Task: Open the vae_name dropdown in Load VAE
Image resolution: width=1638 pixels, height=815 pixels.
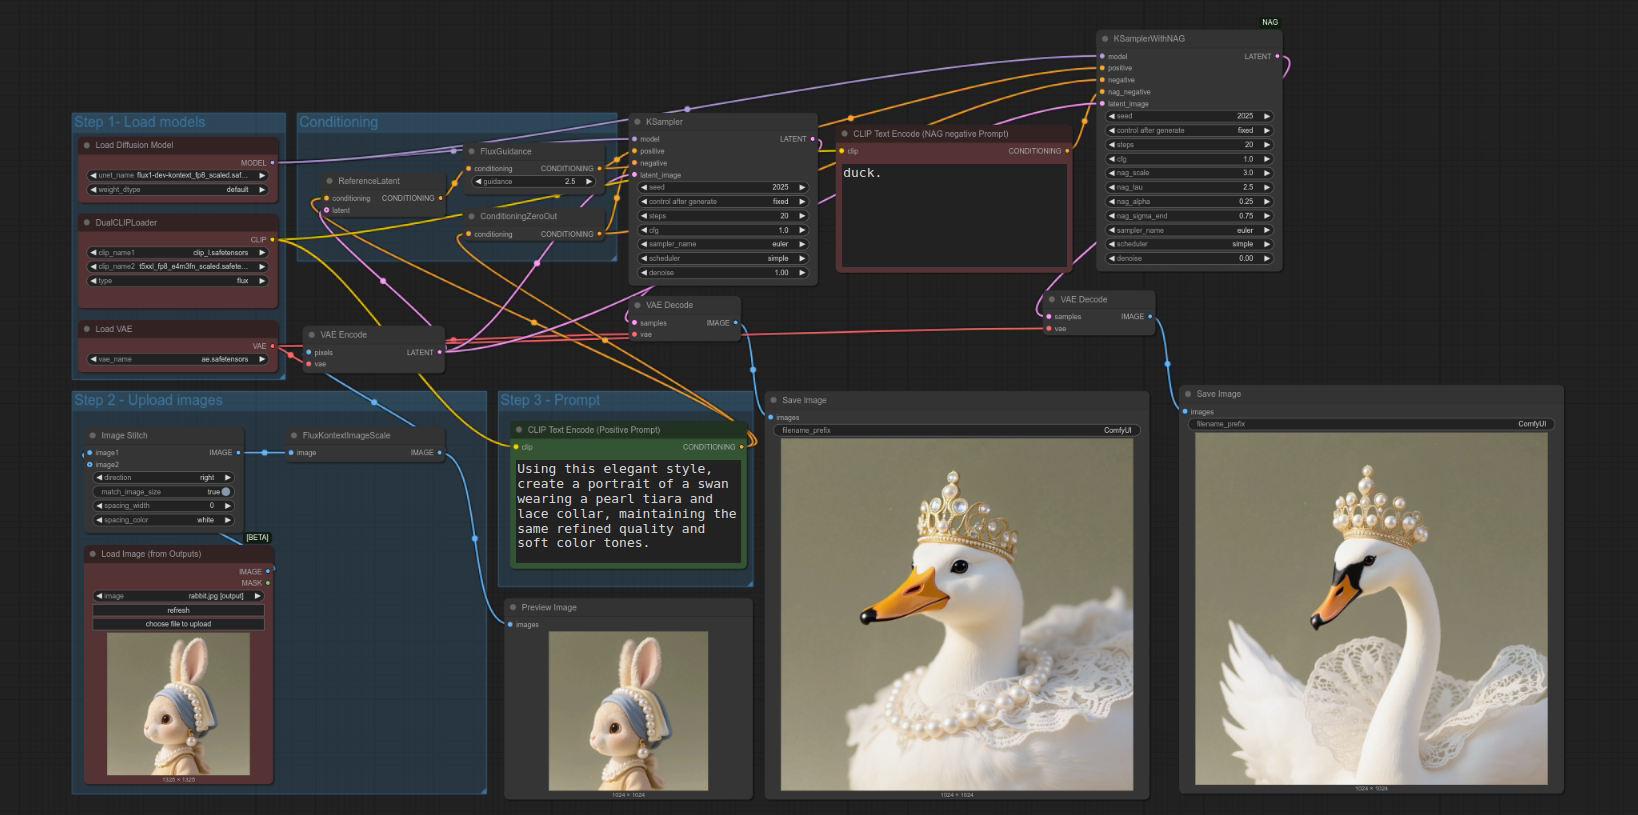Action: click(178, 359)
